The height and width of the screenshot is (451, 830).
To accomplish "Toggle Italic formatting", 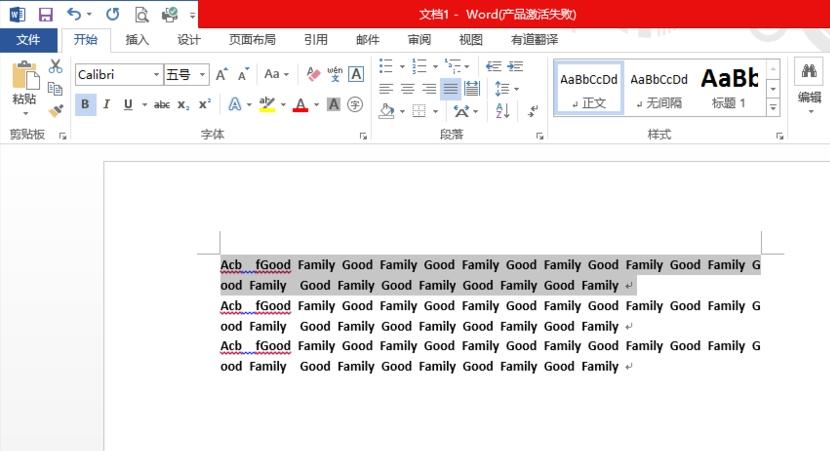I will (106, 104).
